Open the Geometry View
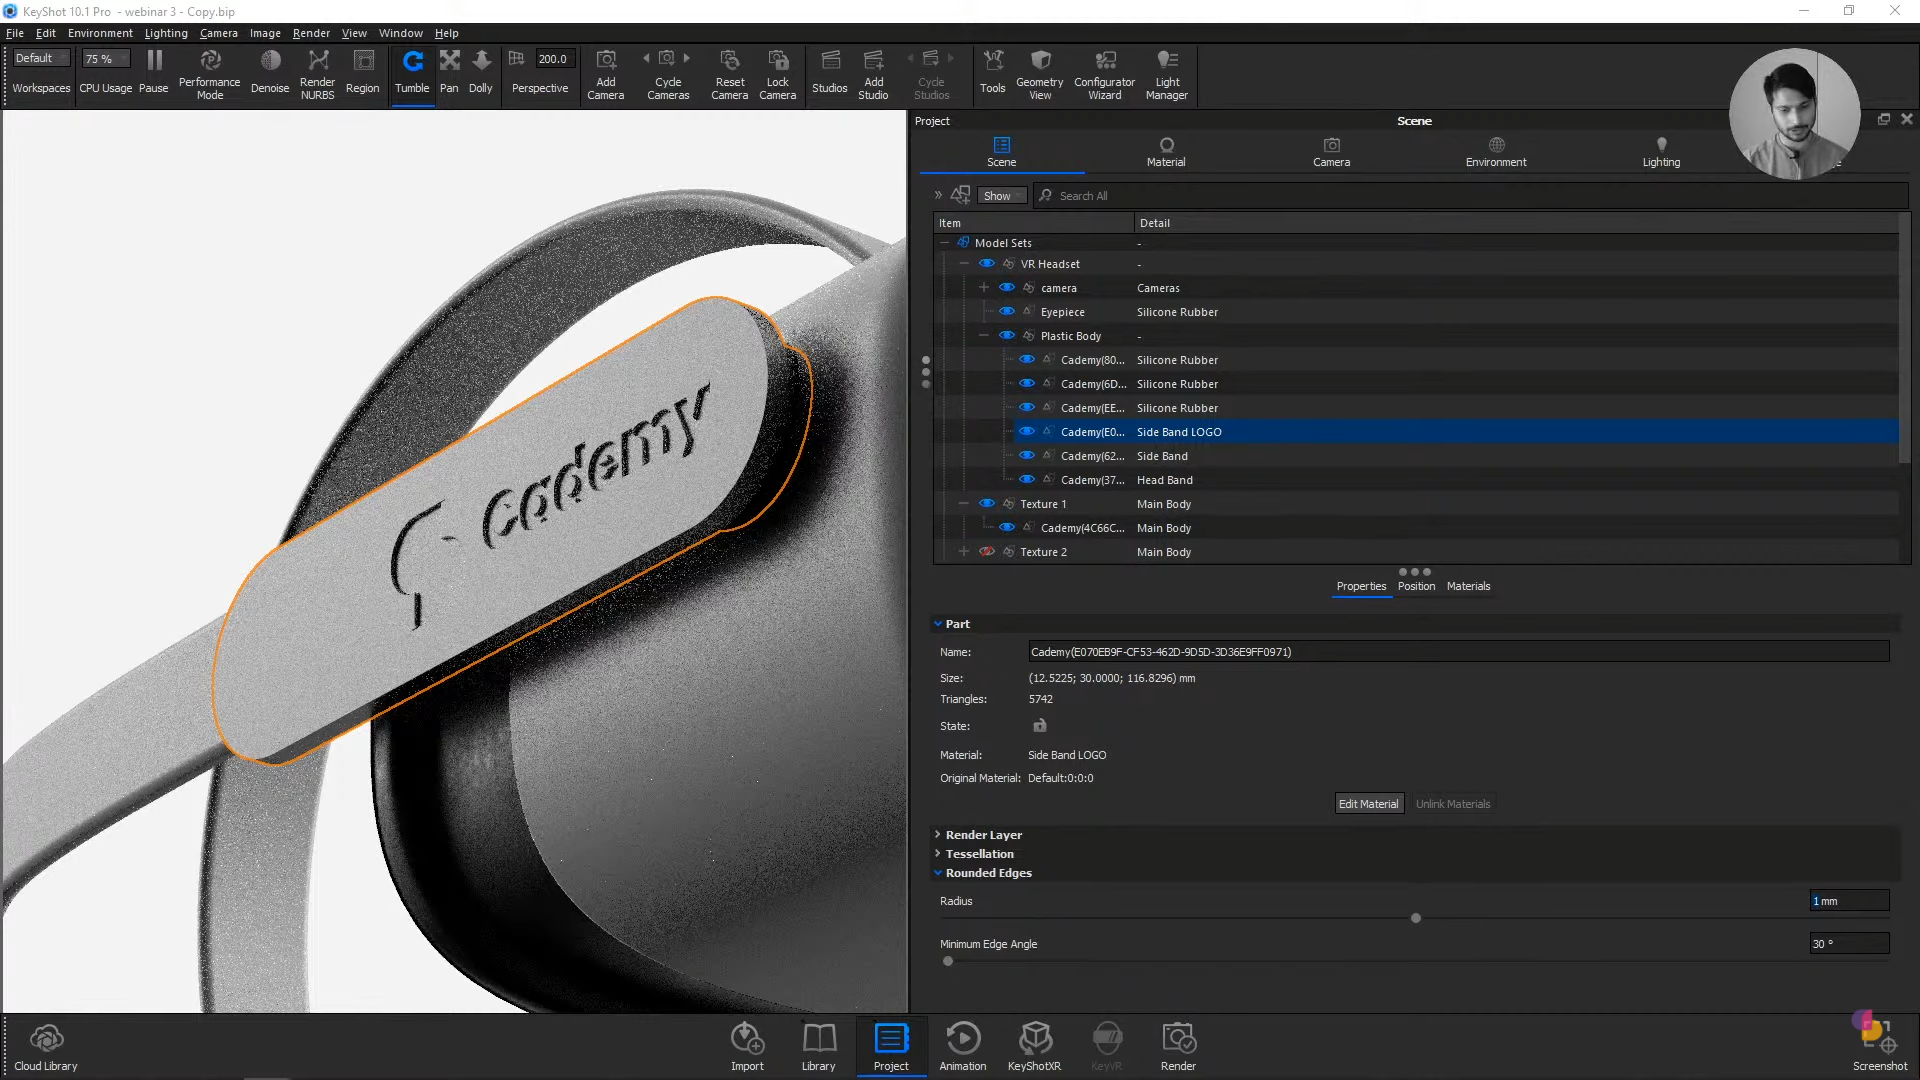 click(1040, 74)
